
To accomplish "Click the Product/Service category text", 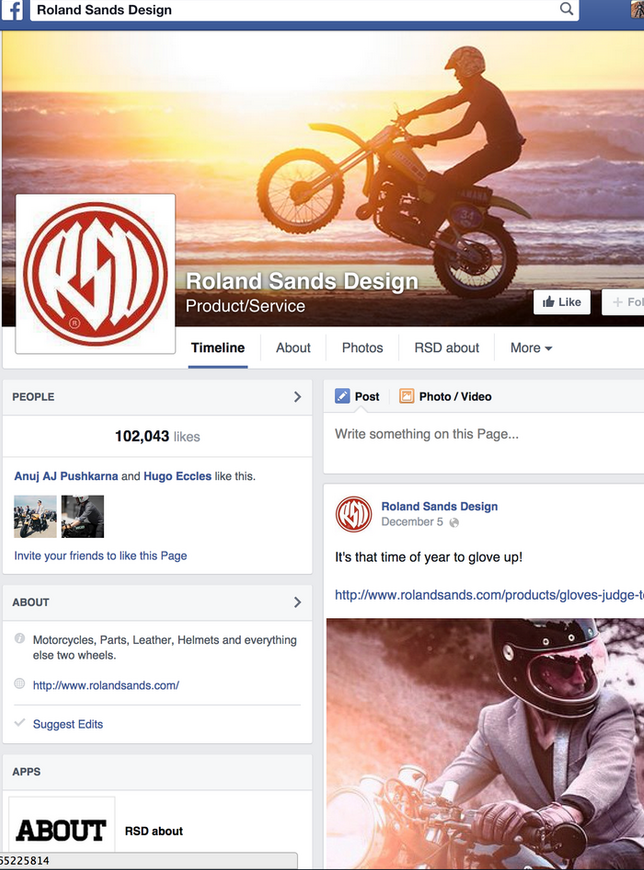I will [245, 306].
